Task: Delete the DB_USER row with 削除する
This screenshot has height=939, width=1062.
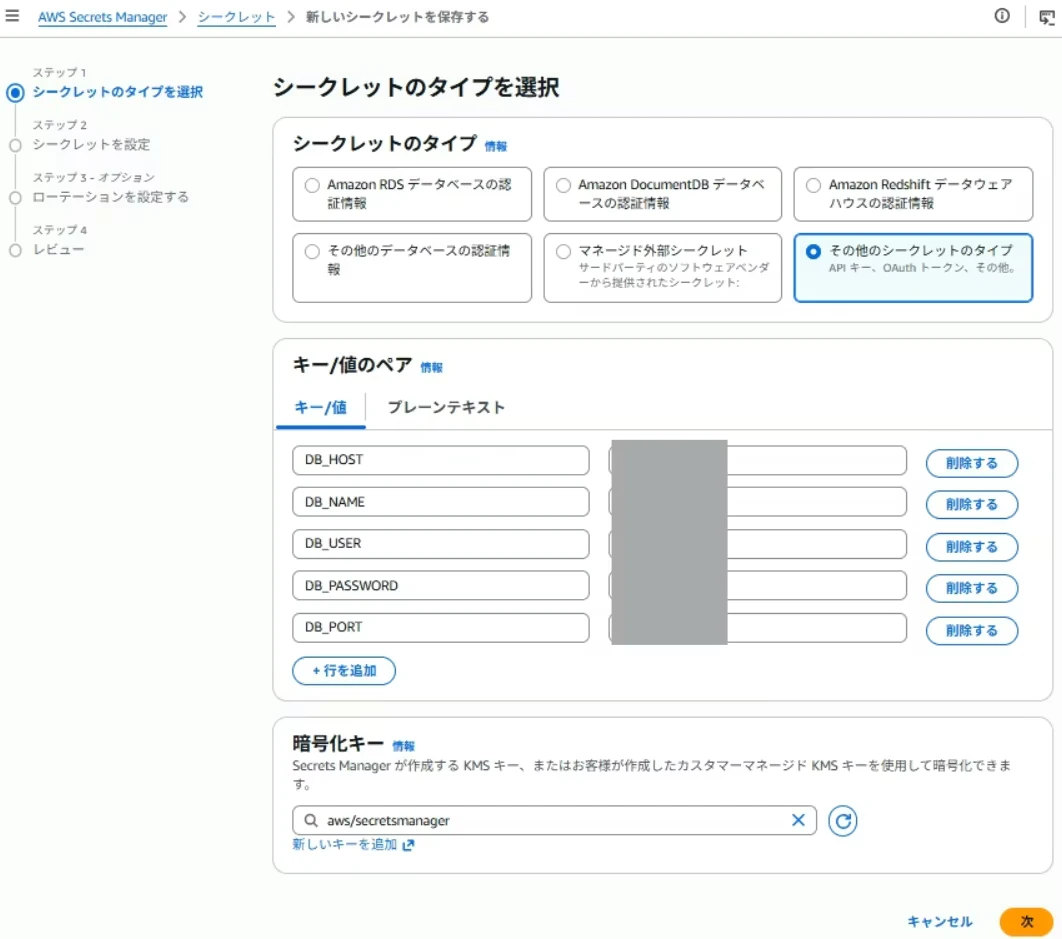Action: pyautogui.click(x=971, y=547)
